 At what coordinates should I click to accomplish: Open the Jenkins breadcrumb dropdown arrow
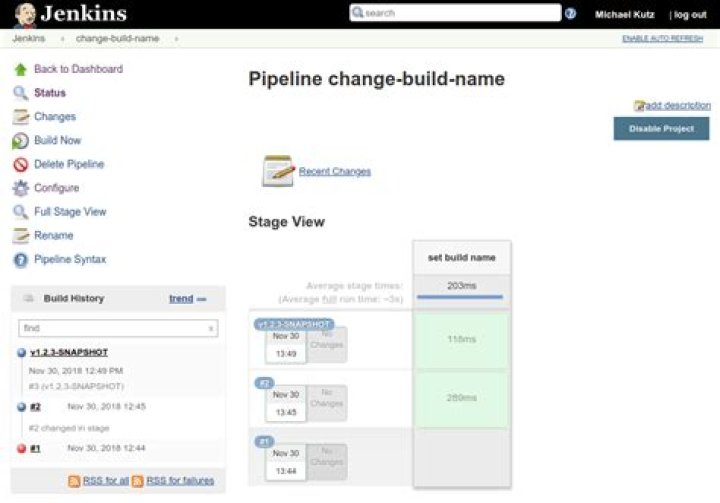click(61, 38)
